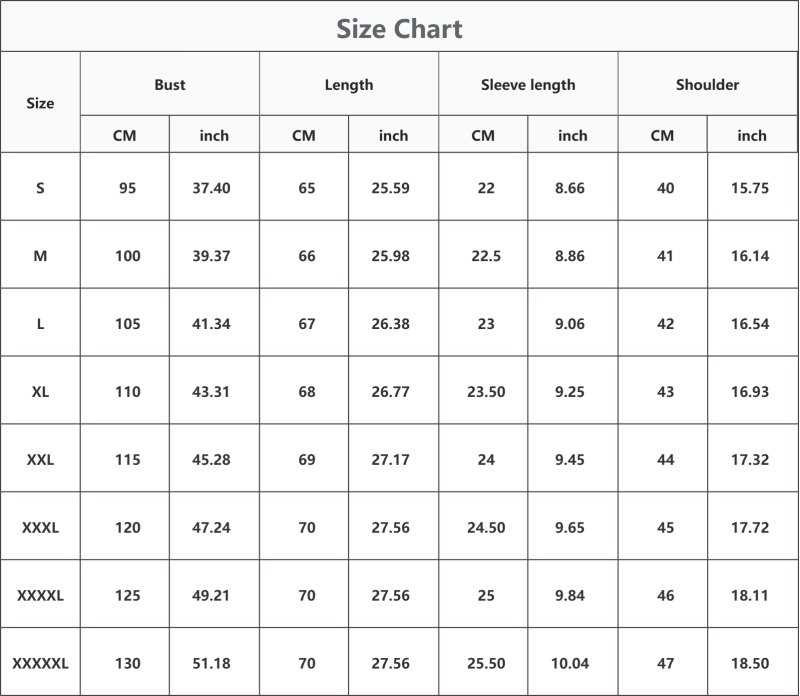The height and width of the screenshot is (696, 800).
Task: Click the Shoulder column header
Action: point(708,84)
